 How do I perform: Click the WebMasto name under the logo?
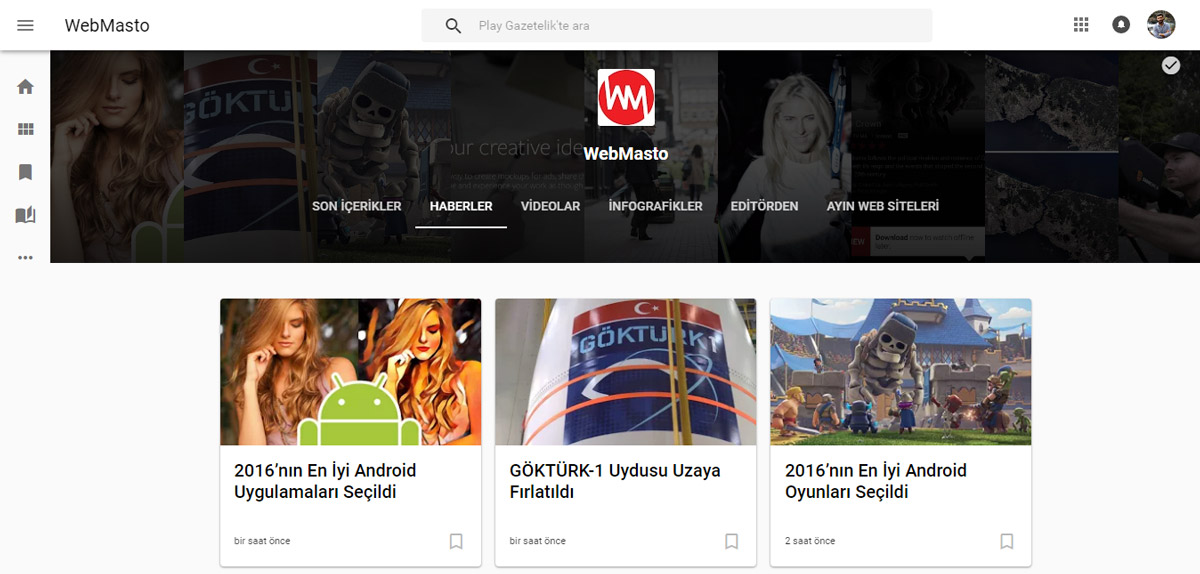(x=626, y=154)
